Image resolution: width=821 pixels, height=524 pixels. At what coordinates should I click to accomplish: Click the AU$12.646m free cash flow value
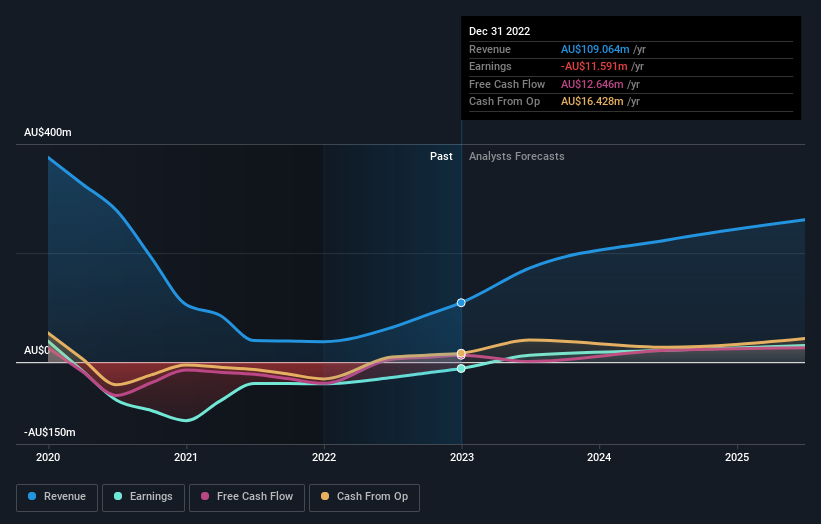pos(592,84)
